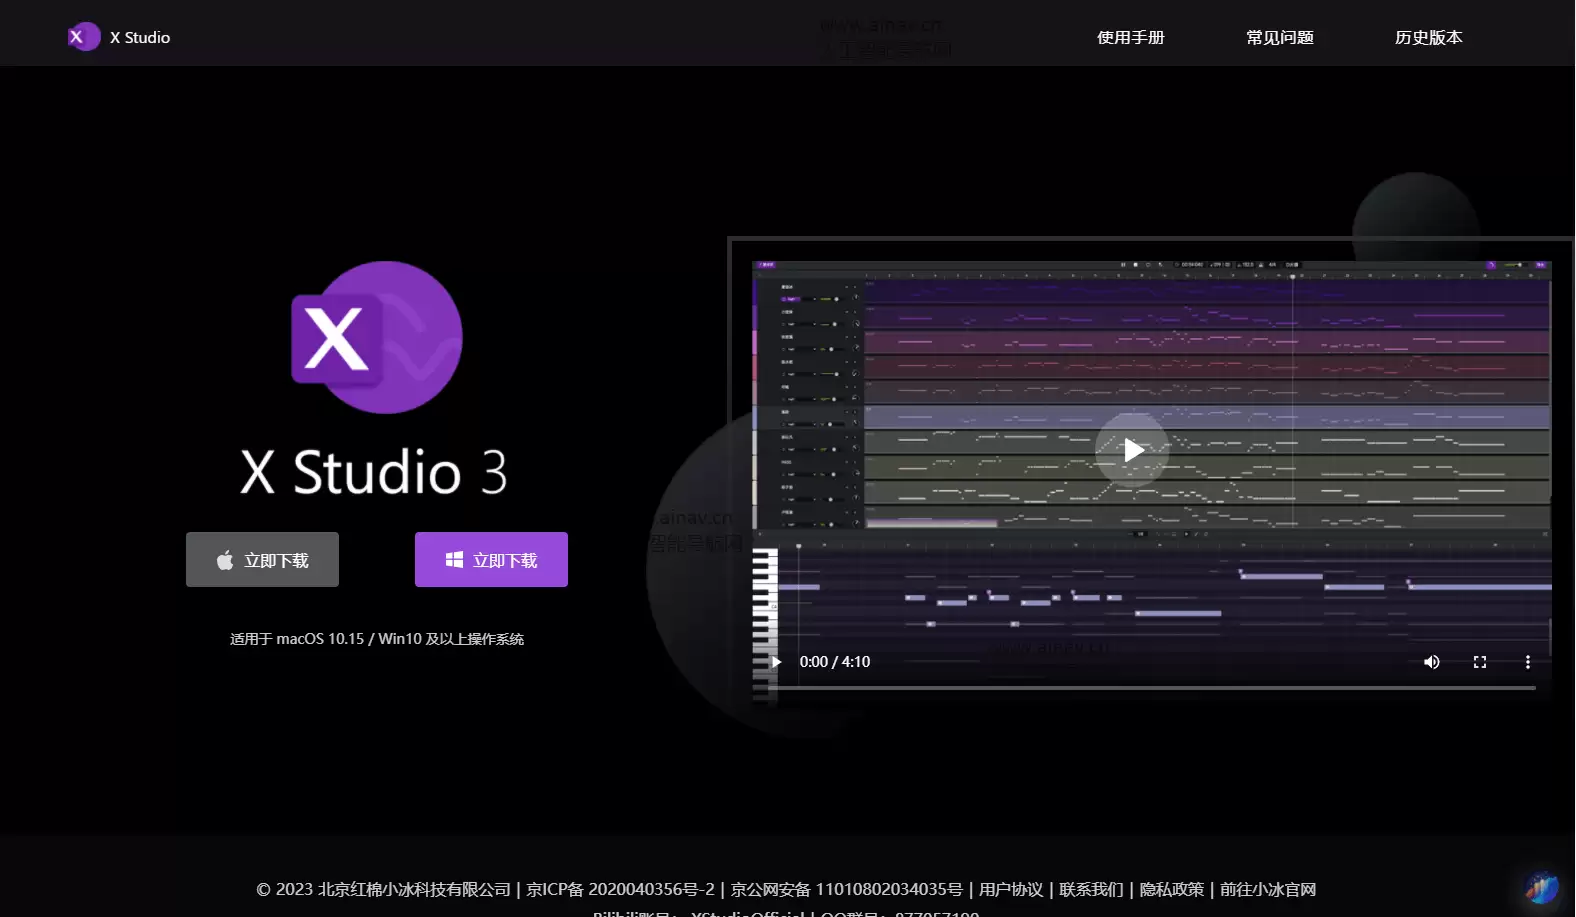Screen dimensions: 1576x917
Task: Click the floating assistant icon at bottom right
Action: click(x=1541, y=887)
